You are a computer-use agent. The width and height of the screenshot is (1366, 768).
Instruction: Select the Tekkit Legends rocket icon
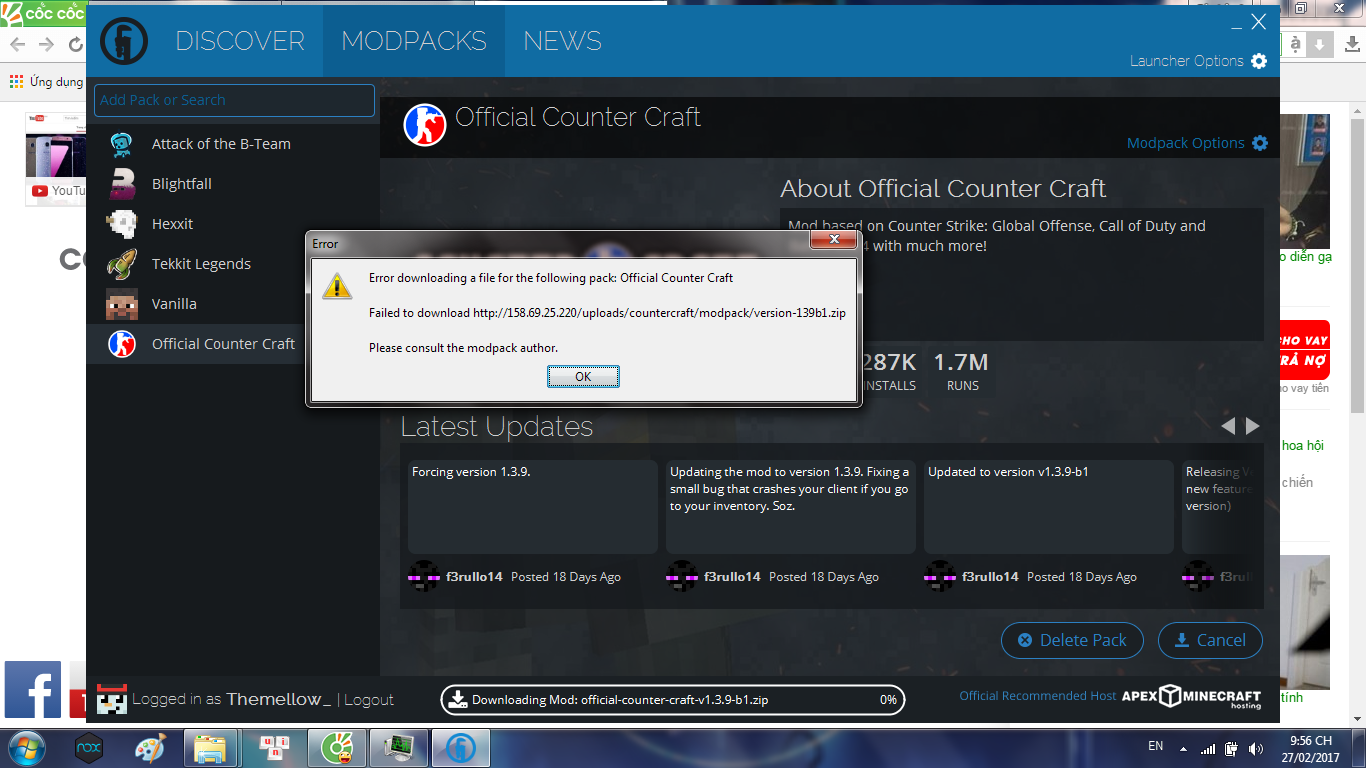(122, 264)
